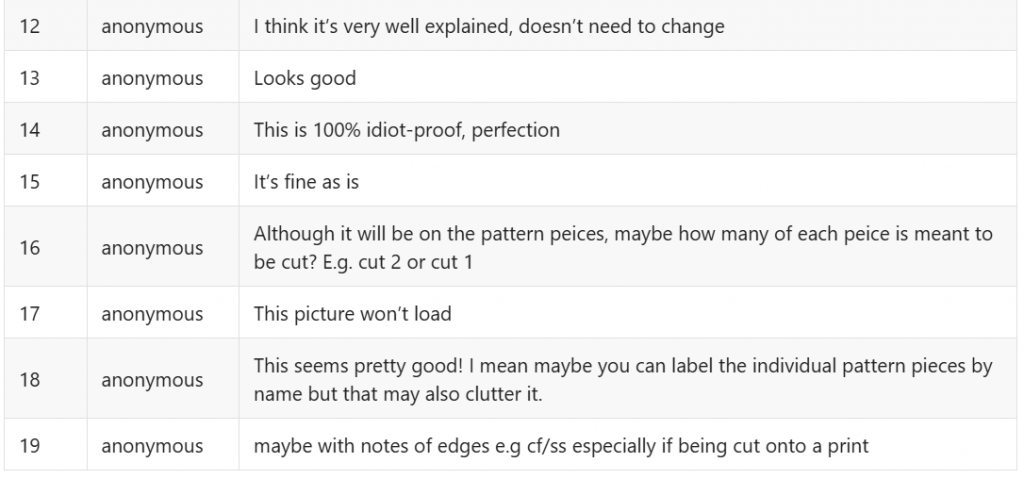Image resolution: width=1024 pixels, height=479 pixels.
Task: Click the row number 19 cell
Action: (x=29, y=446)
